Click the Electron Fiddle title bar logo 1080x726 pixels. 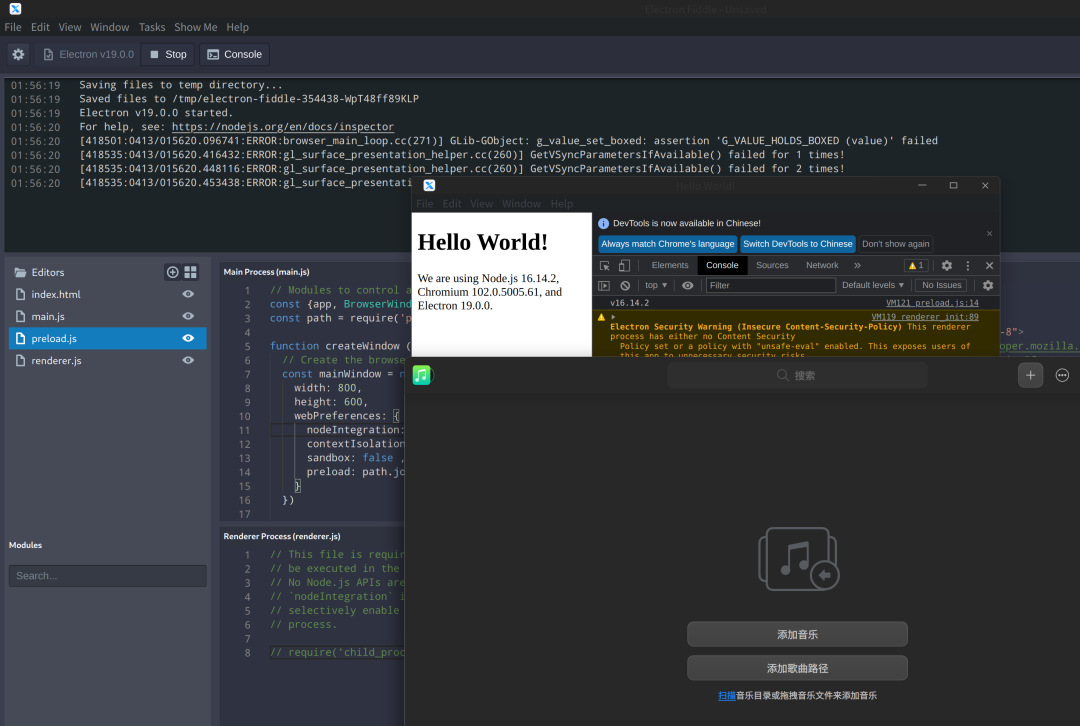15,9
